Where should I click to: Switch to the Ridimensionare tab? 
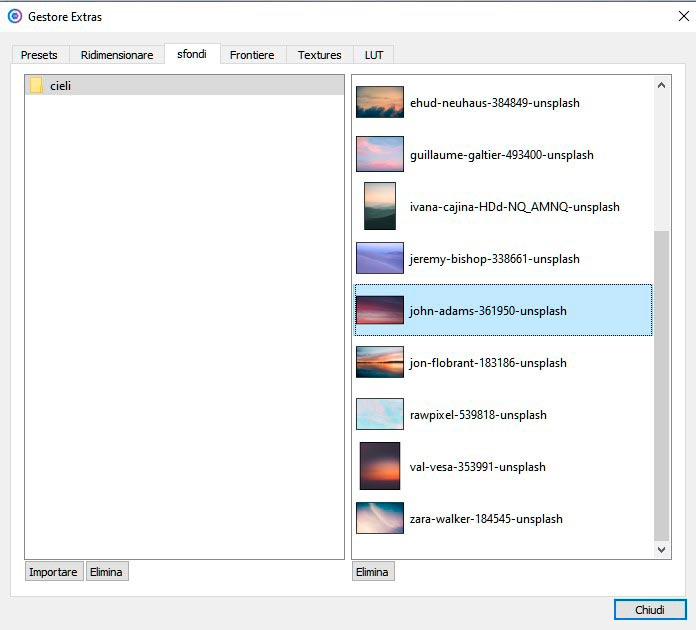[x=117, y=55]
